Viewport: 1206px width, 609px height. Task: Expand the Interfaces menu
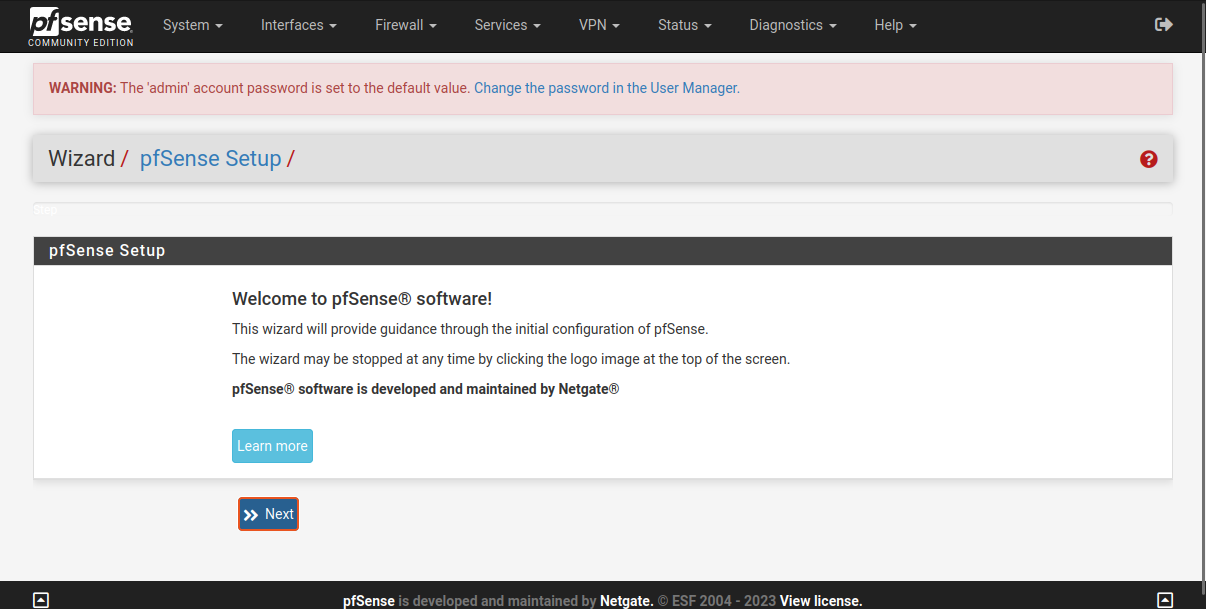298,25
